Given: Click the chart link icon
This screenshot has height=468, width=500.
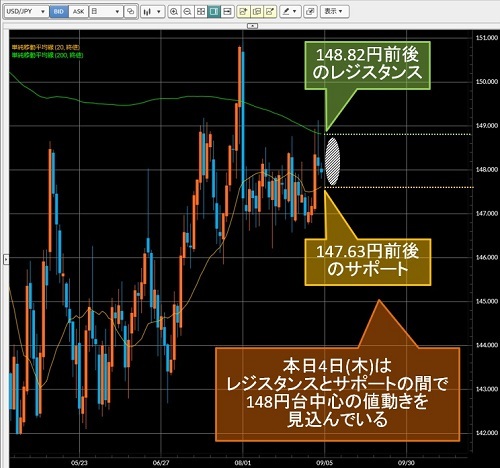Looking at the screenshot, I should [130, 12].
